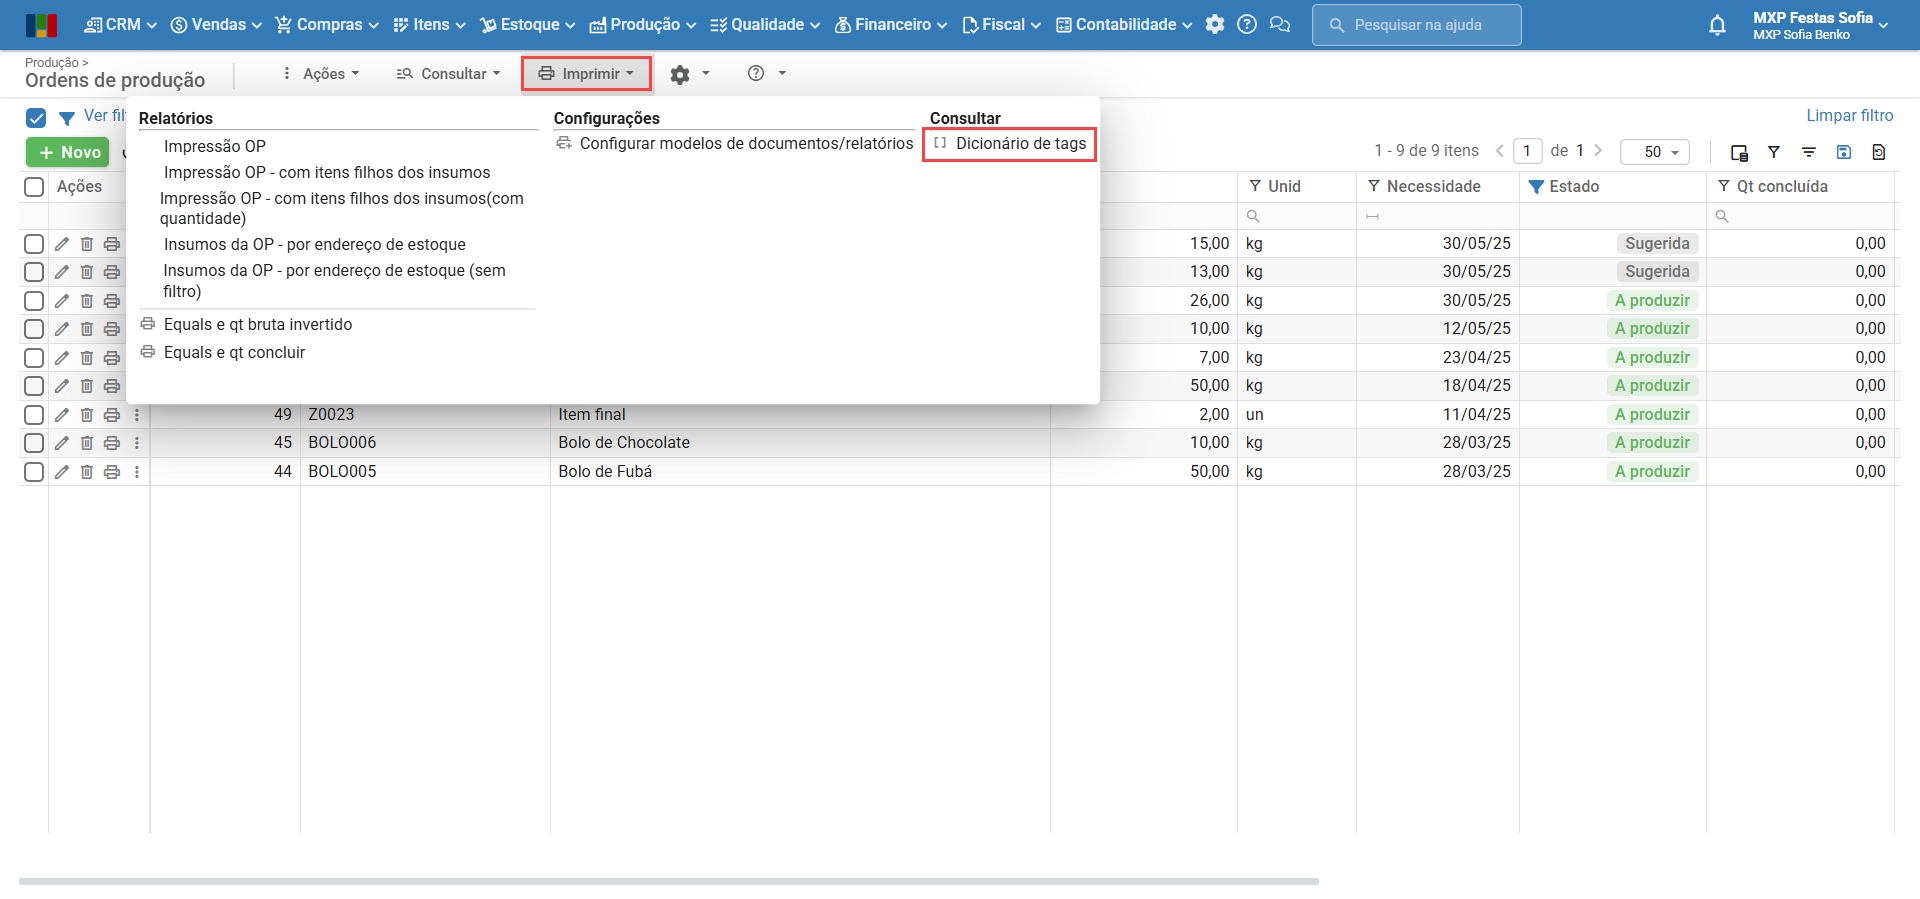1920x899 pixels.
Task: Select Equals e qt concluir report
Action: pyautogui.click(x=234, y=352)
